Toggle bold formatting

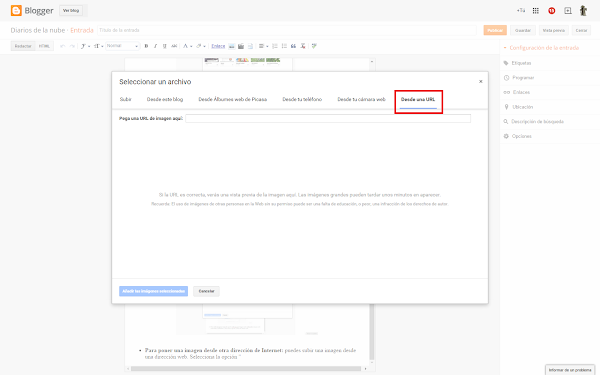coord(146,46)
